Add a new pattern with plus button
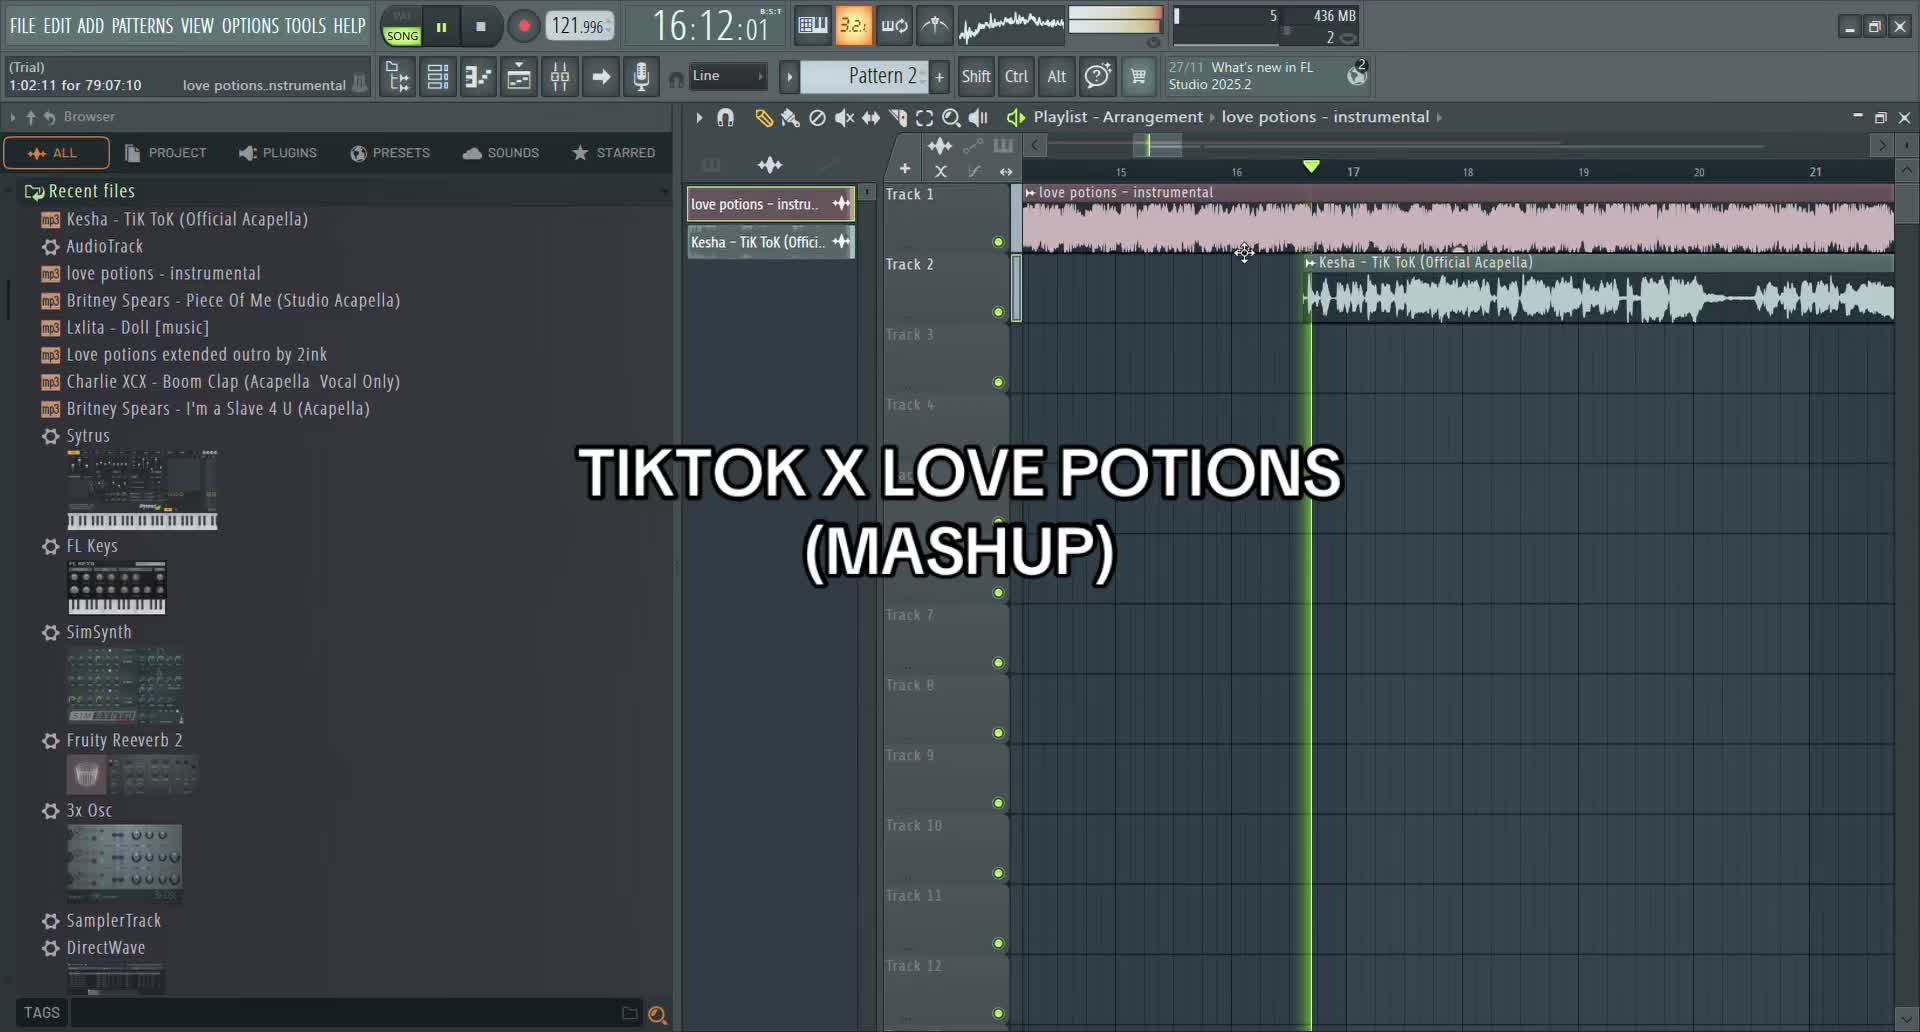 click(939, 76)
